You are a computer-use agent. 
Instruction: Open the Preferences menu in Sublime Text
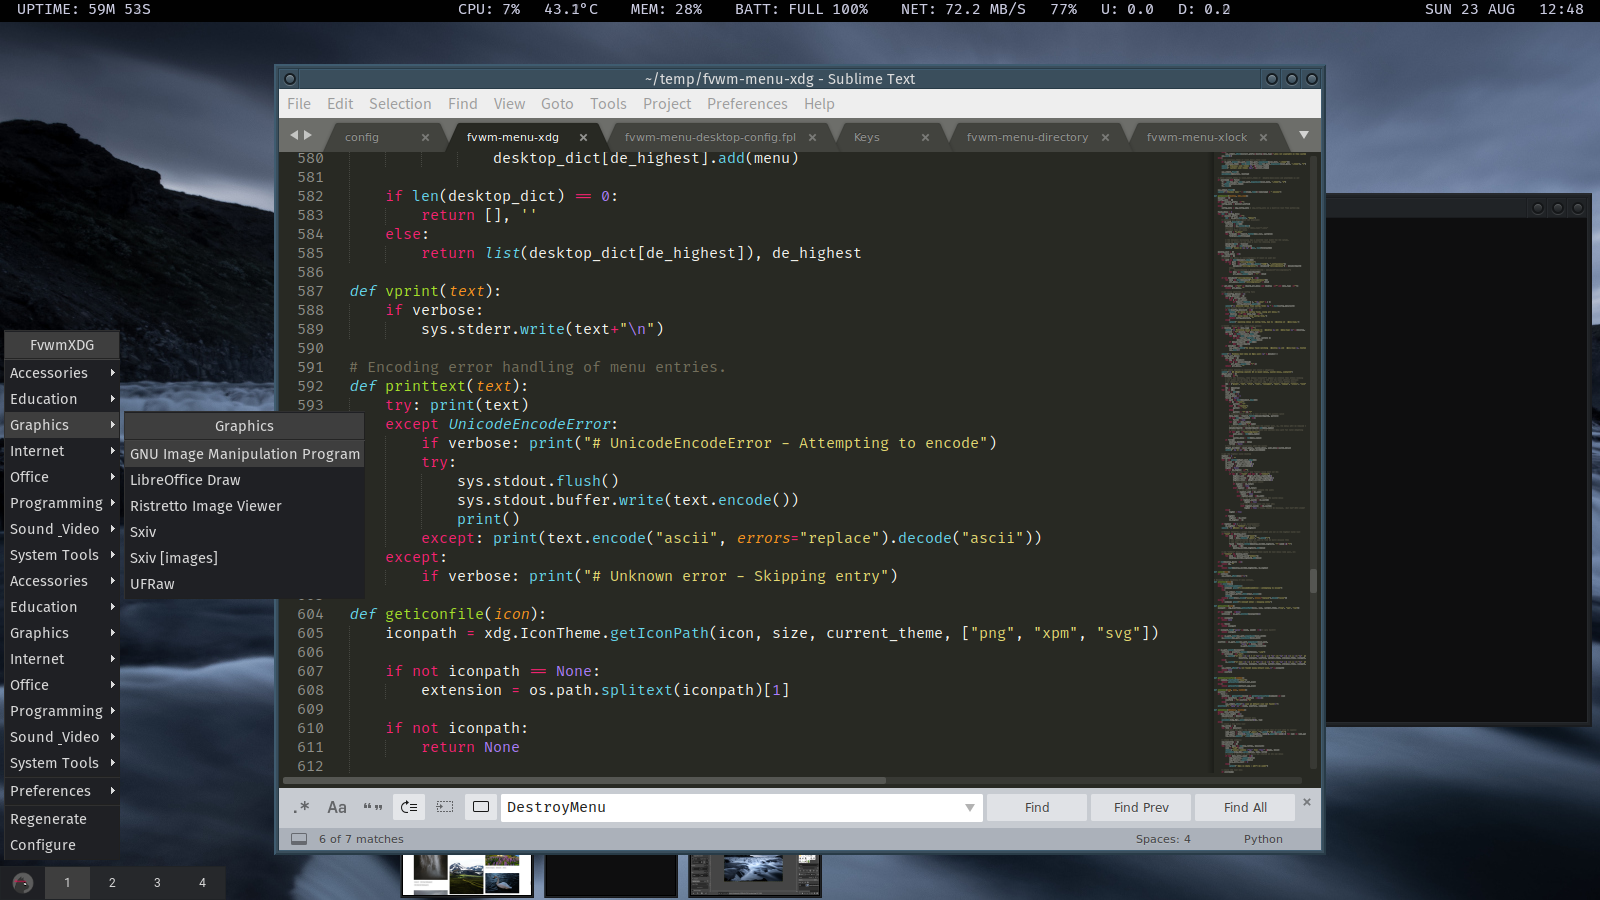tap(747, 104)
